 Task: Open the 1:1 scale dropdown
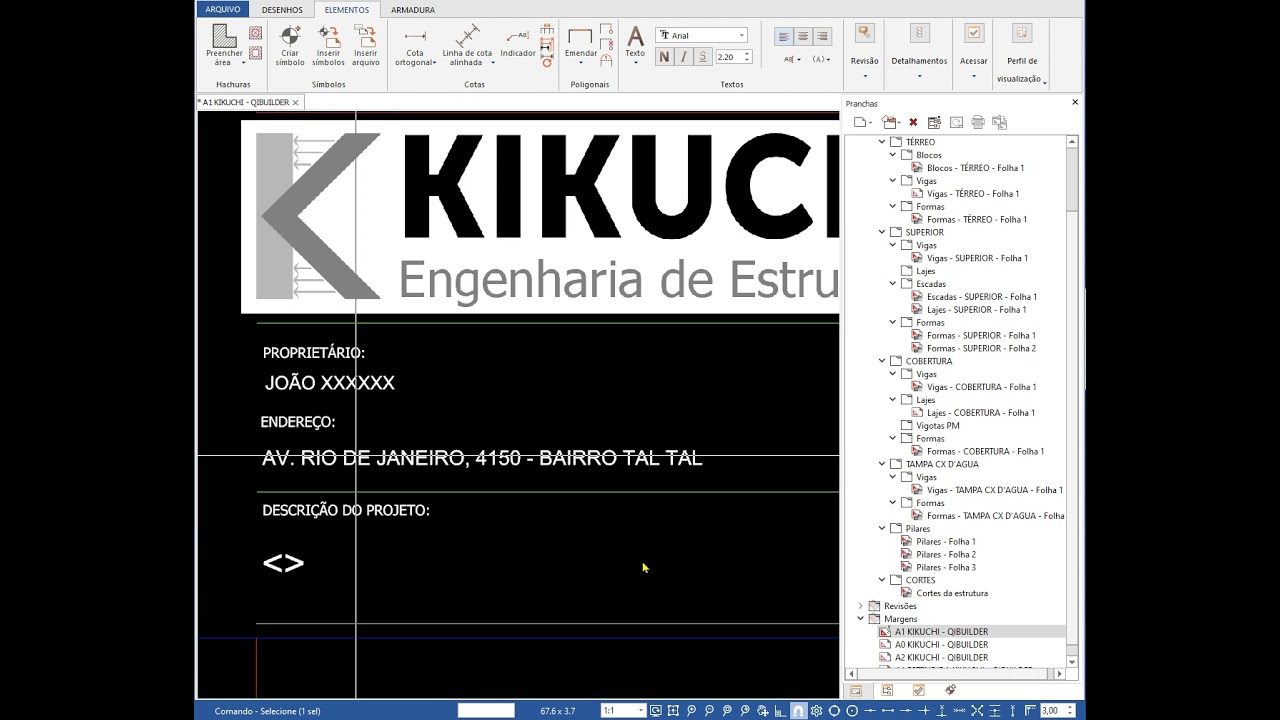[x=641, y=711]
